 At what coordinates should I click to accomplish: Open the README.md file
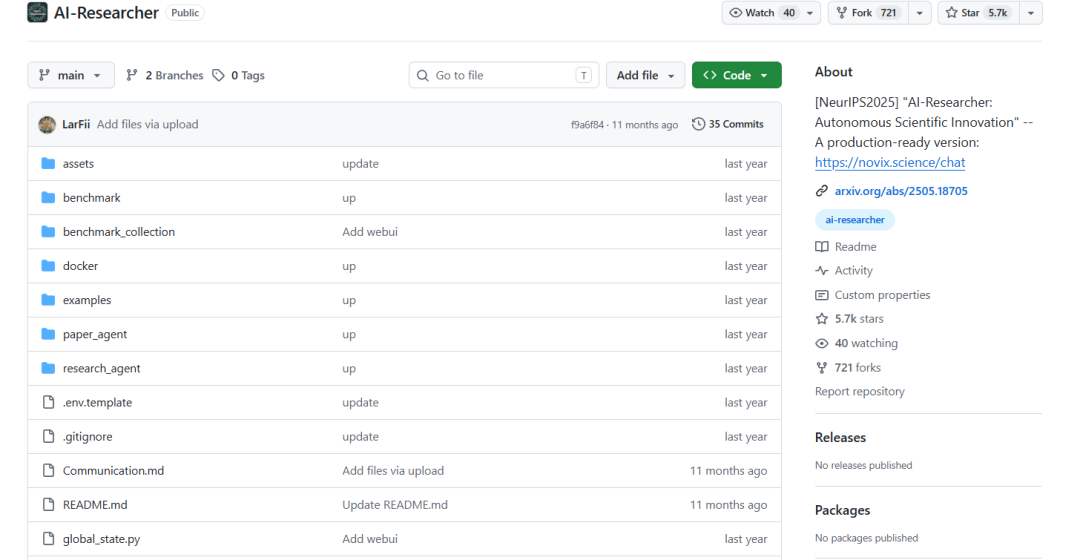(95, 505)
